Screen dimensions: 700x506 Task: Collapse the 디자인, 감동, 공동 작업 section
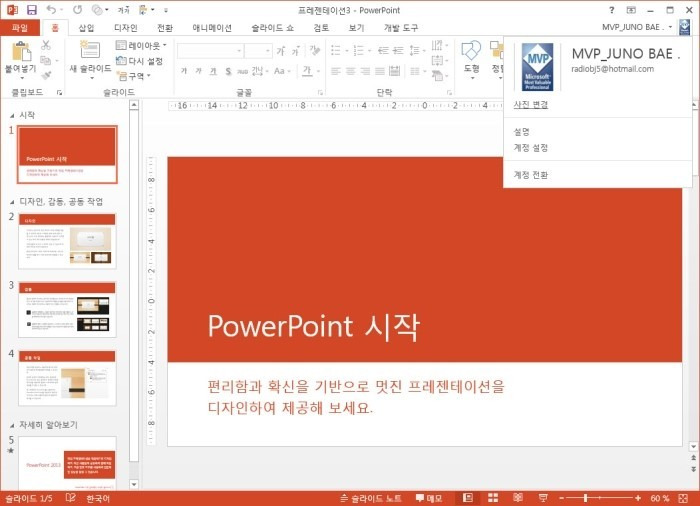click(12, 202)
